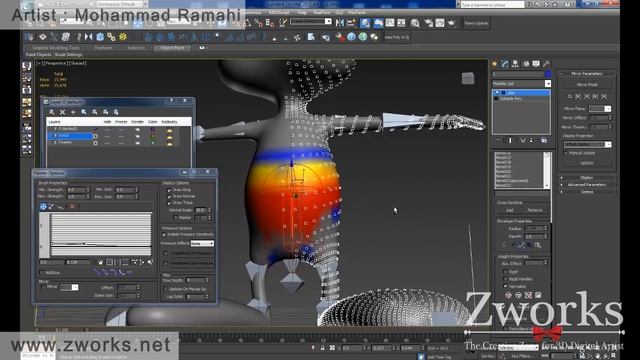
Task: Click red X delete point icon in Painter Options
Action: pos(72,206)
